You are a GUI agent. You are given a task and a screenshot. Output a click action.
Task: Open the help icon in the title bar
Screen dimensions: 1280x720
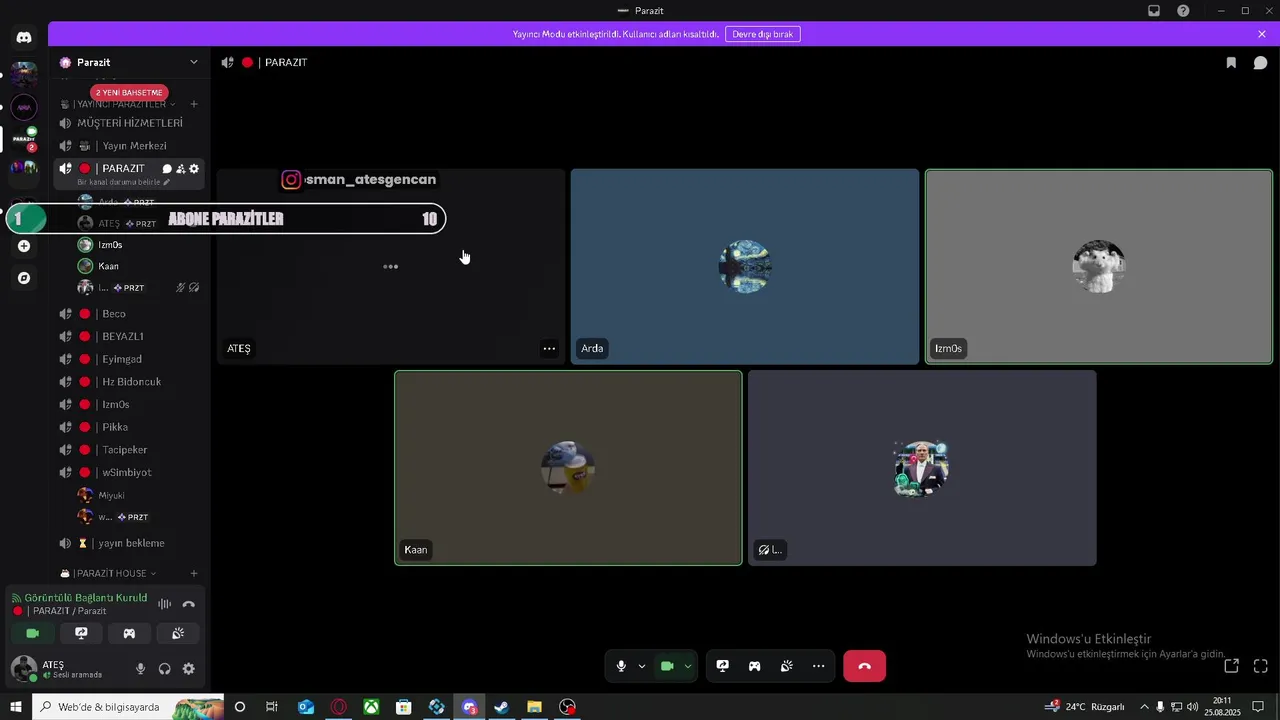pyautogui.click(x=1183, y=11)
